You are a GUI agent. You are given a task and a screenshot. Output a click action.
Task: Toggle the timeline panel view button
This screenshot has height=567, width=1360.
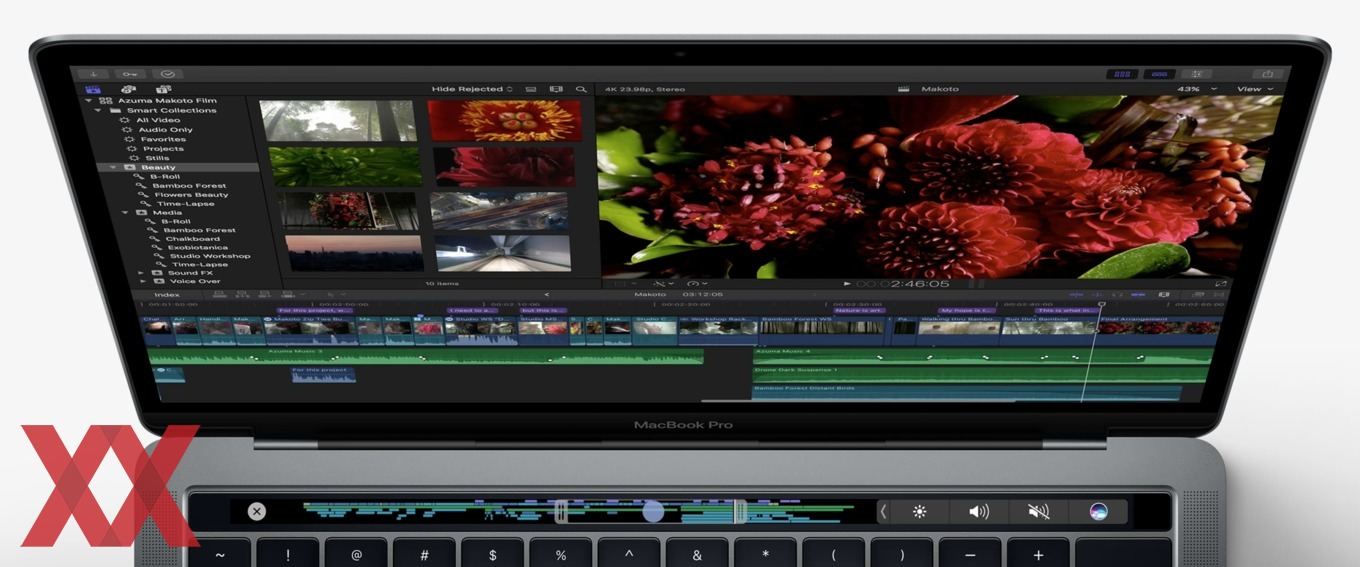(1160, 74)
